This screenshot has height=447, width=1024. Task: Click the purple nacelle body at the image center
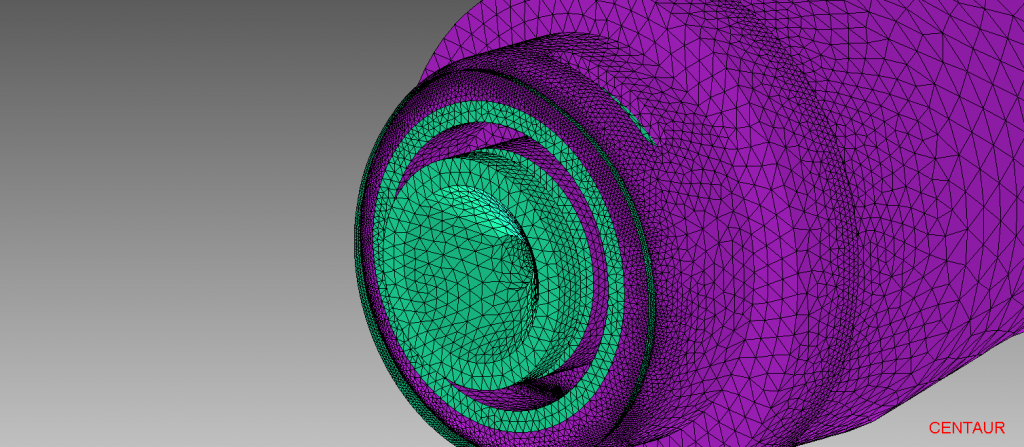click(760, 230)
